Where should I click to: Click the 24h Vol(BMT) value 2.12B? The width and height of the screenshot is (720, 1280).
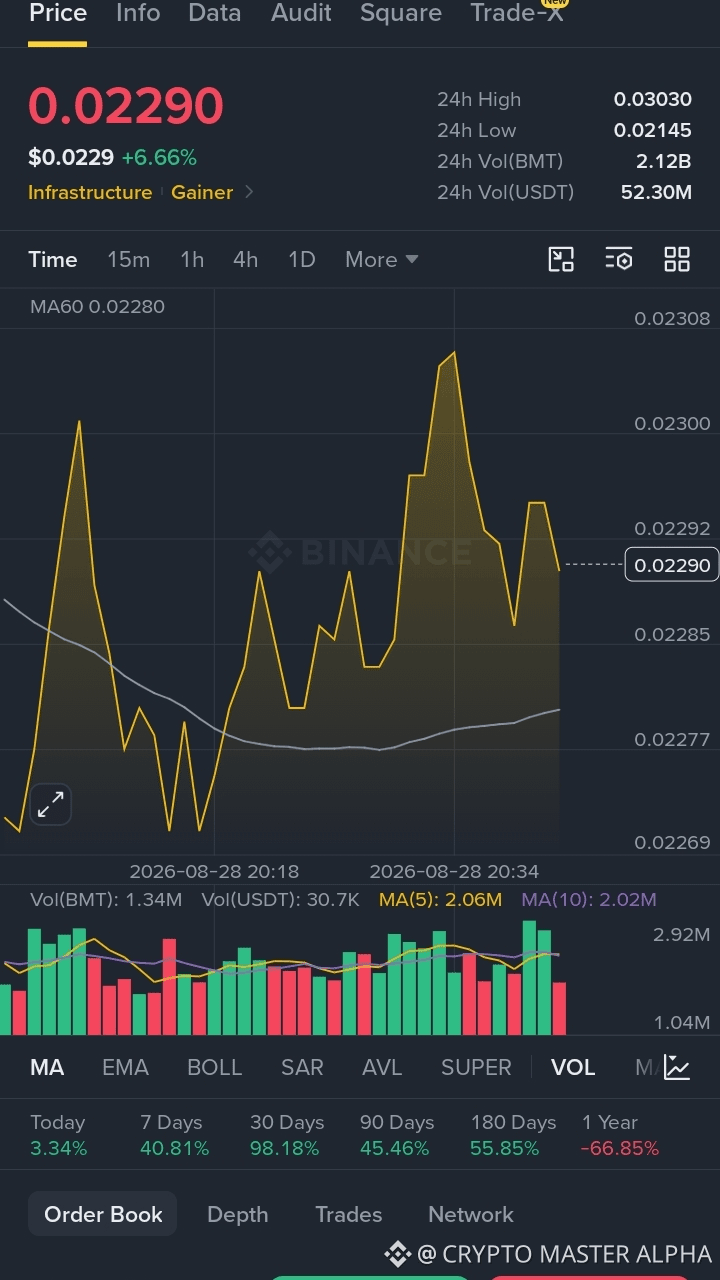click(664, 161)
